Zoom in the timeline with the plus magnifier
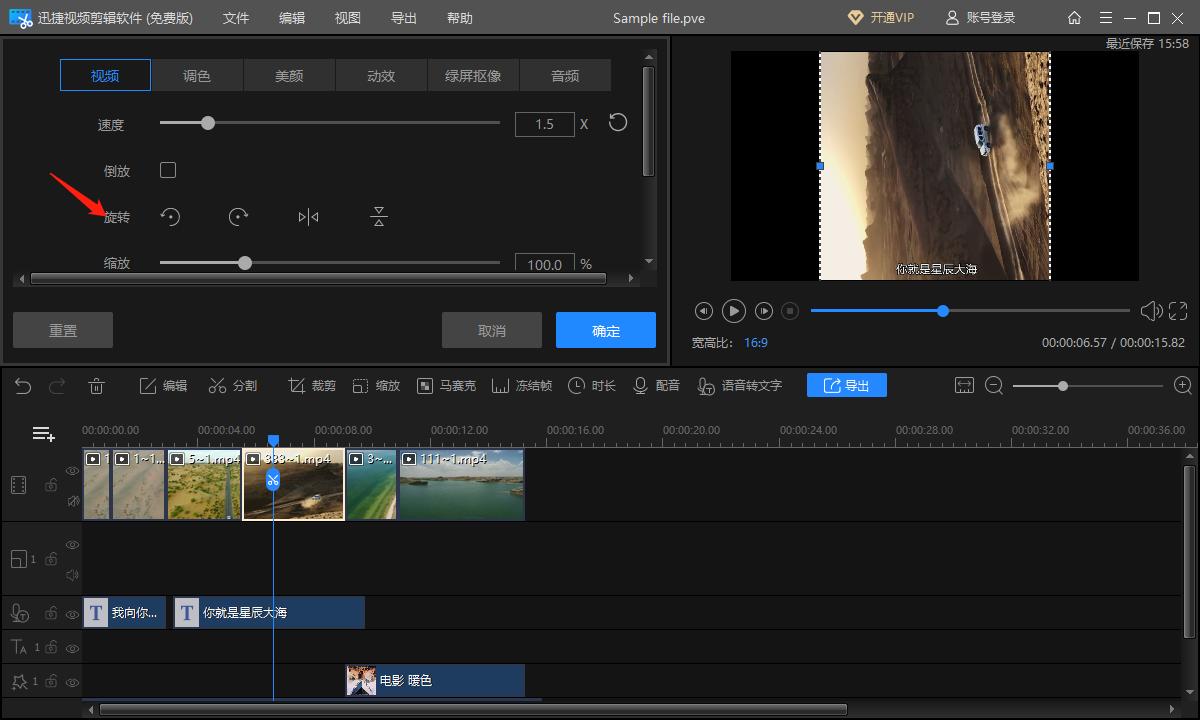The height and width of the screenshot is (720, 1200). point(1183,386)
